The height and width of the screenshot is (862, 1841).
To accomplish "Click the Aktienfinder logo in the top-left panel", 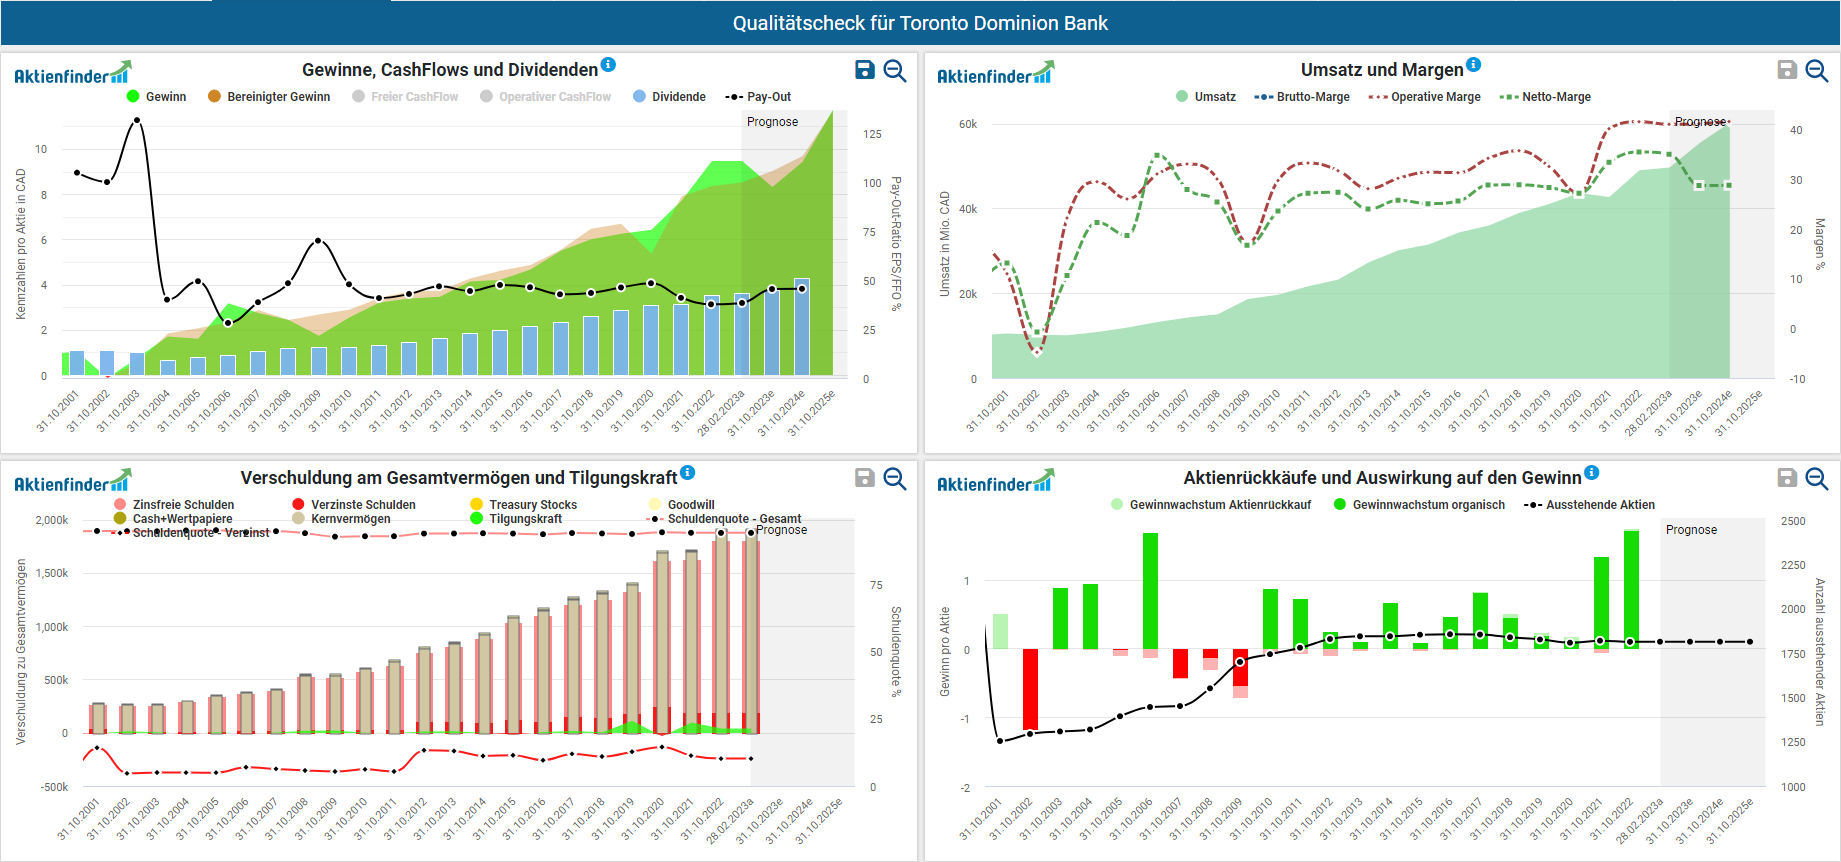I will tap(72, 74).
